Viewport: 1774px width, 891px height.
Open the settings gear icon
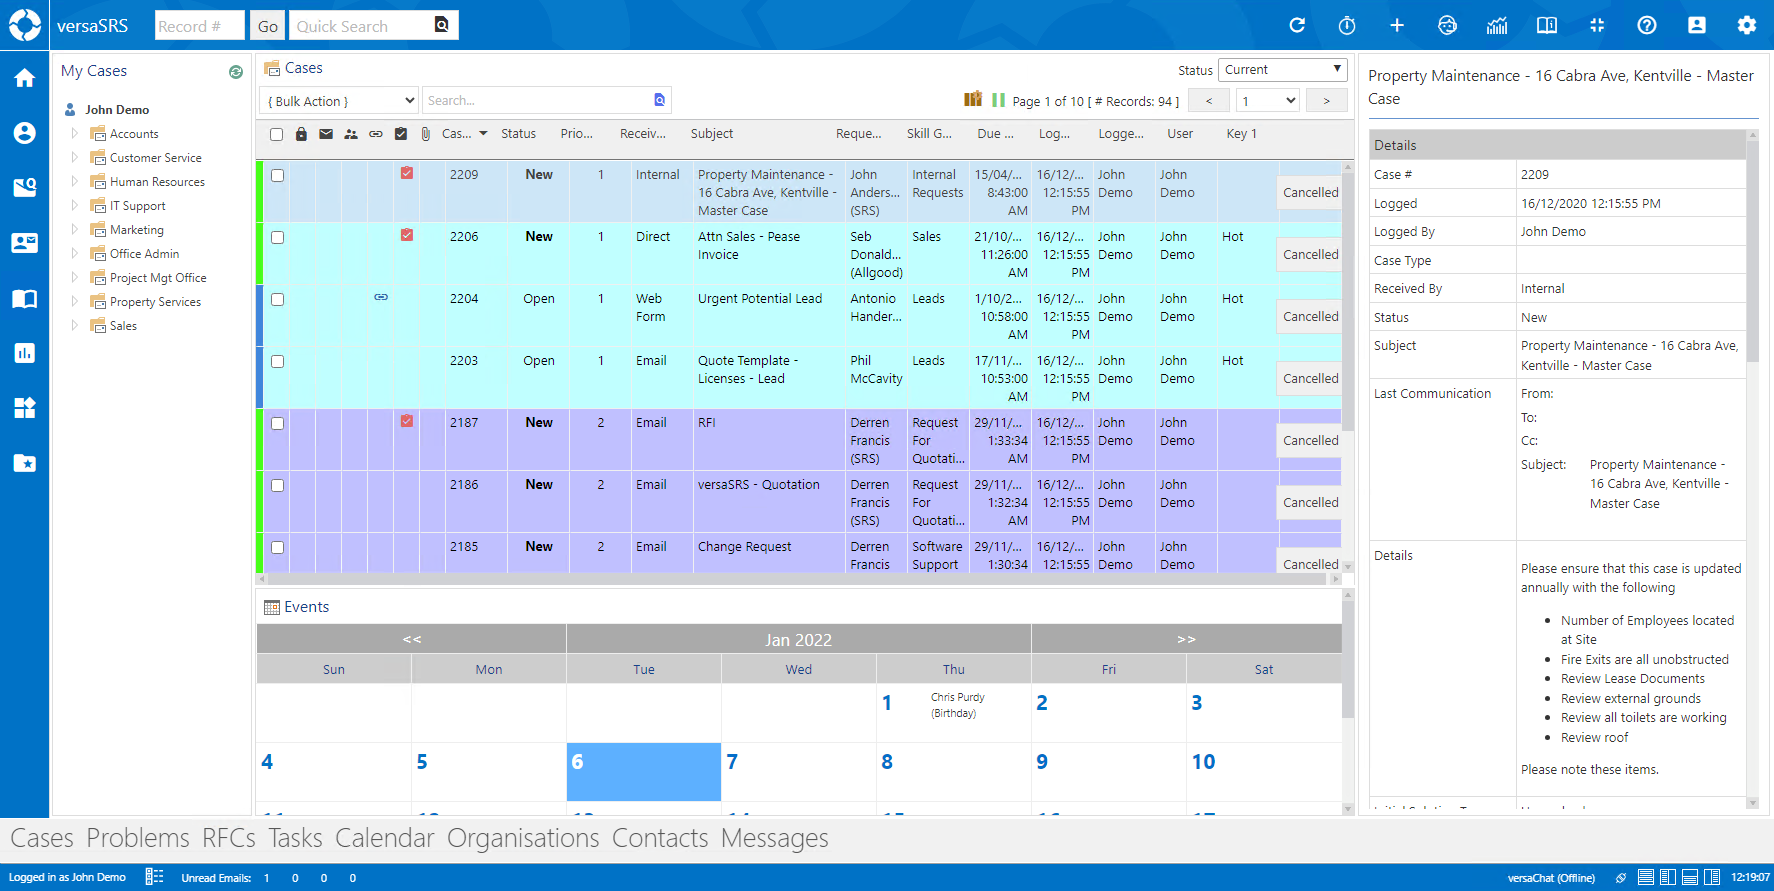click(1746, 26)
